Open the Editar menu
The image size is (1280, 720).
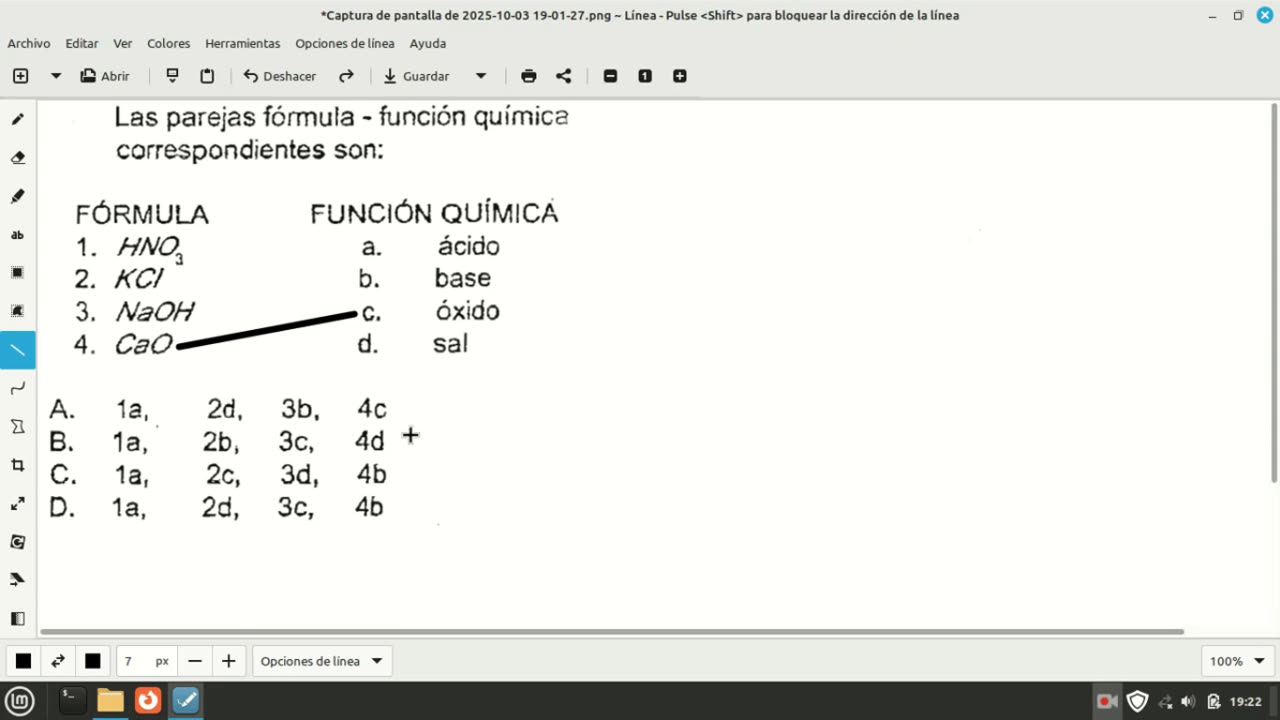[82, 43]
